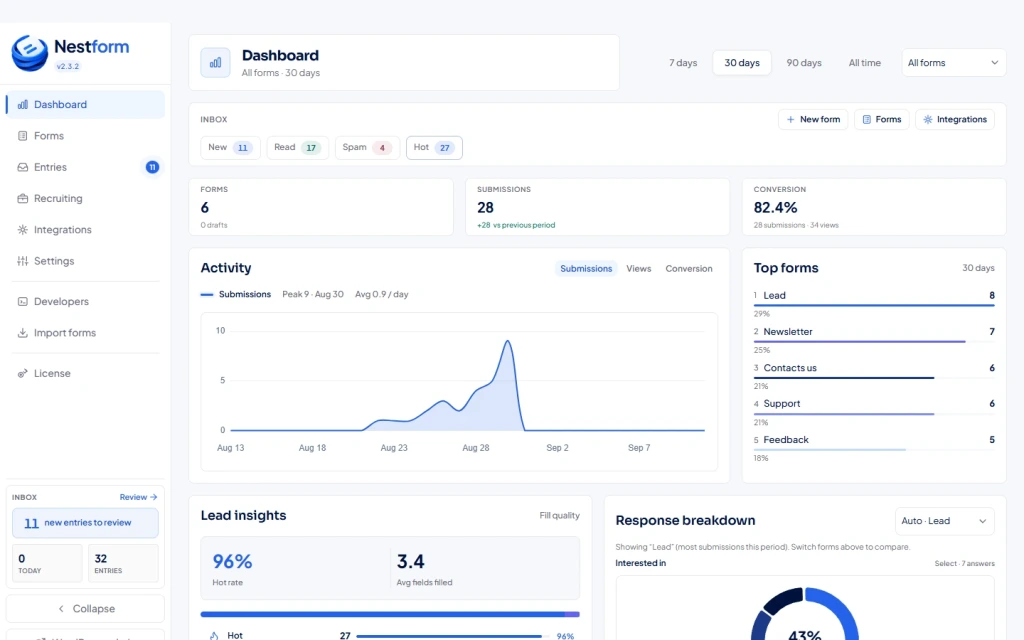Click the v2.3.2 version badge
This screenshot has height=640, width=1024.
click(x=67, y=66)
